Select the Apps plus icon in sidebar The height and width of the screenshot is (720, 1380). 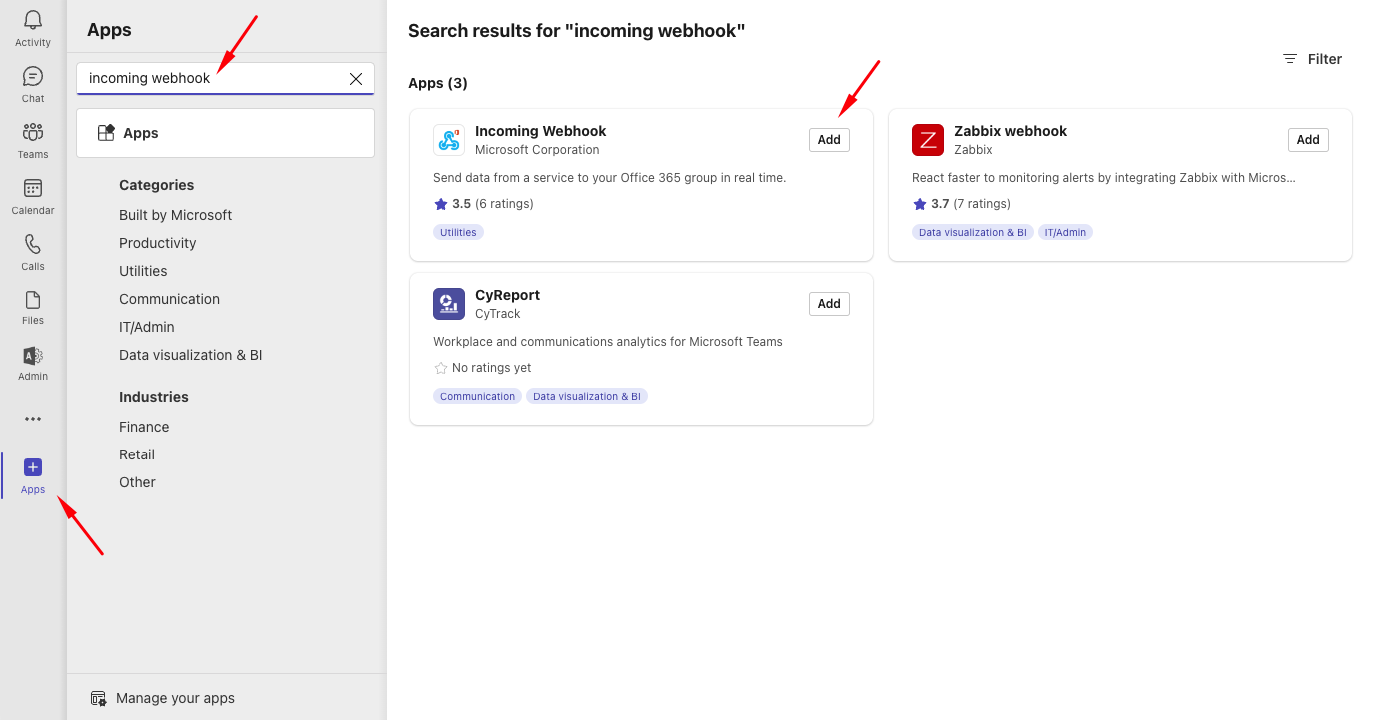(x=33, y=467)
